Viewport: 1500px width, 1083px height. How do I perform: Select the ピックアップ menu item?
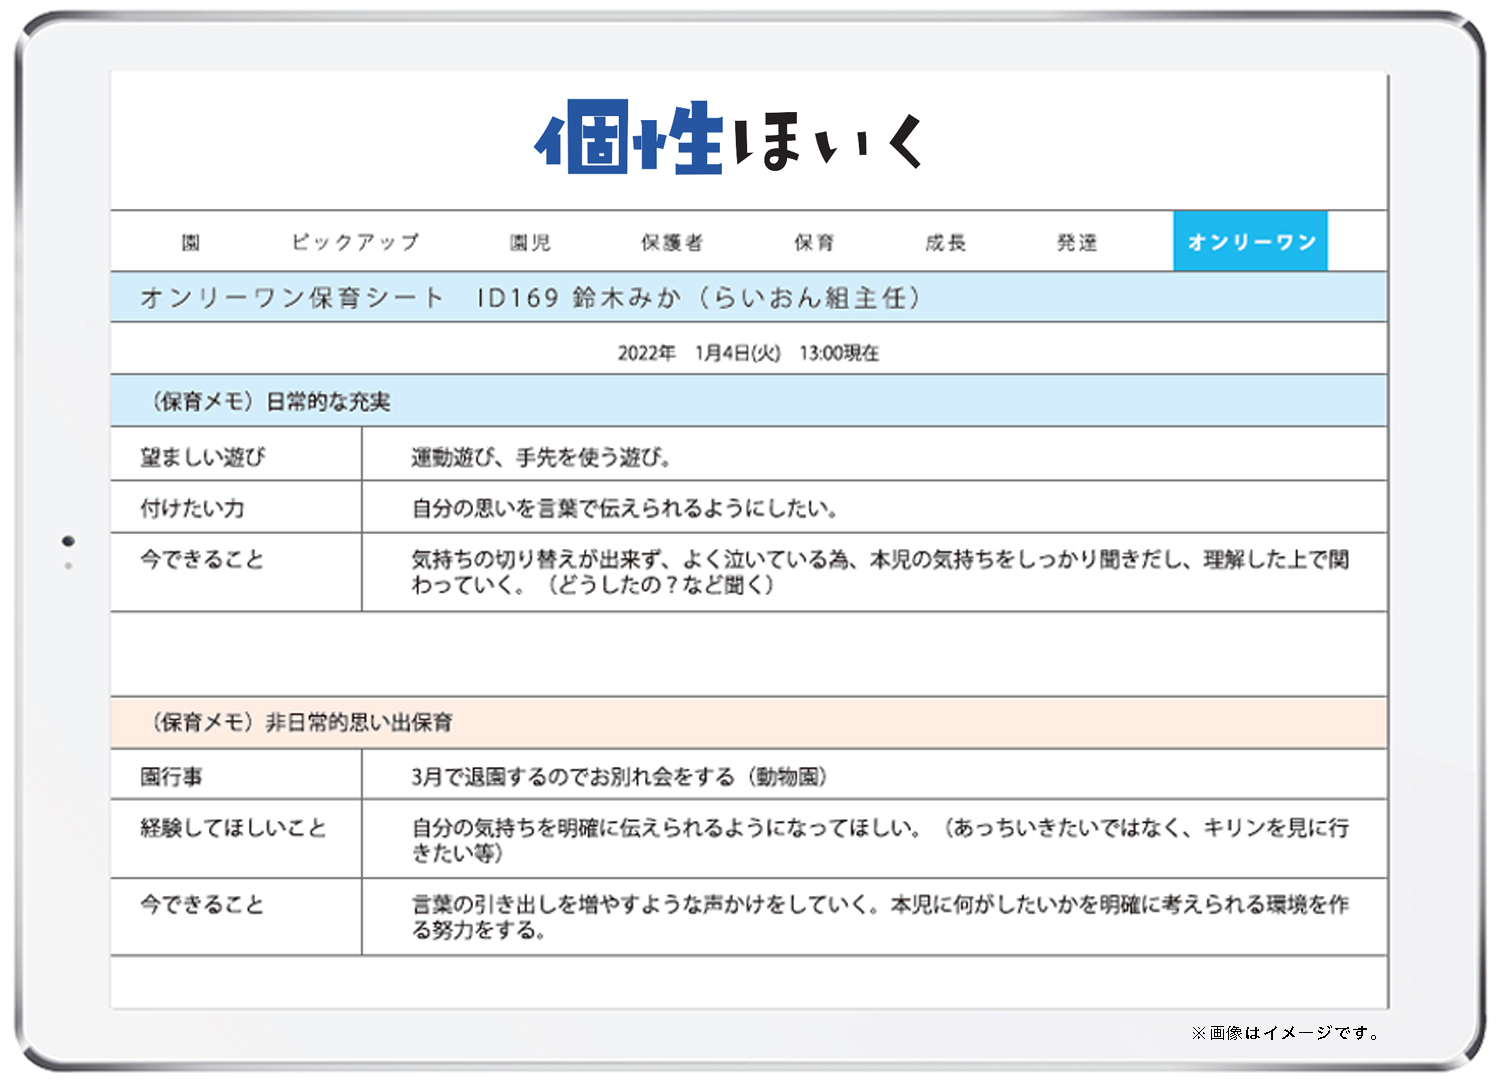(x=355, y=241)
